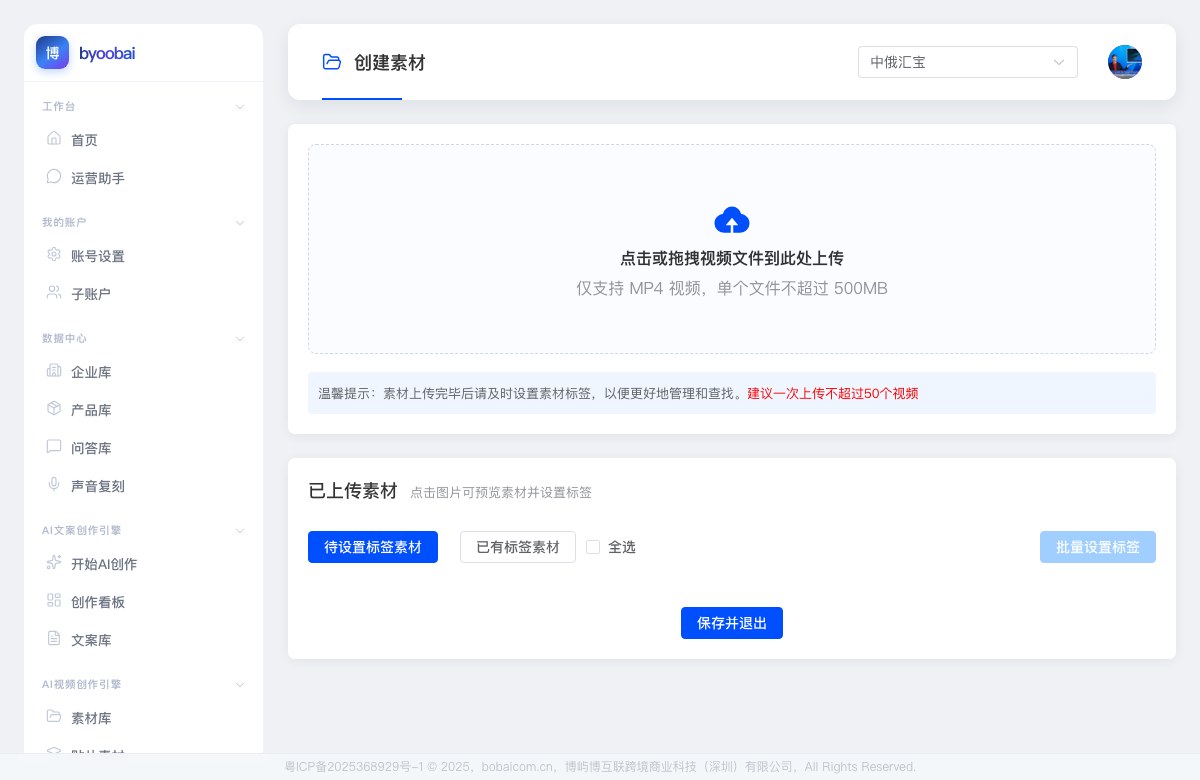Click the ICP footer copyright text
The height and width of the screenshot is (780, 1200).
[600, 767]
